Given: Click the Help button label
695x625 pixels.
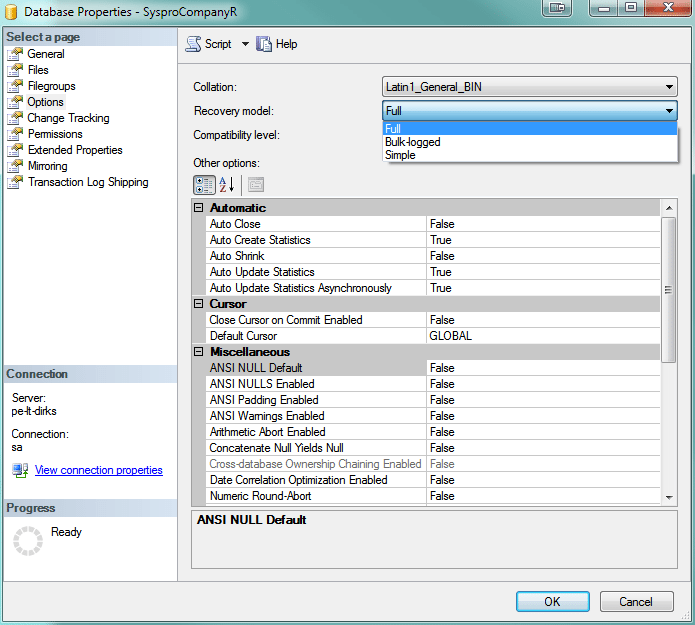Looking at the screenshot, I should pyautogui.click(x=286, y=44).
